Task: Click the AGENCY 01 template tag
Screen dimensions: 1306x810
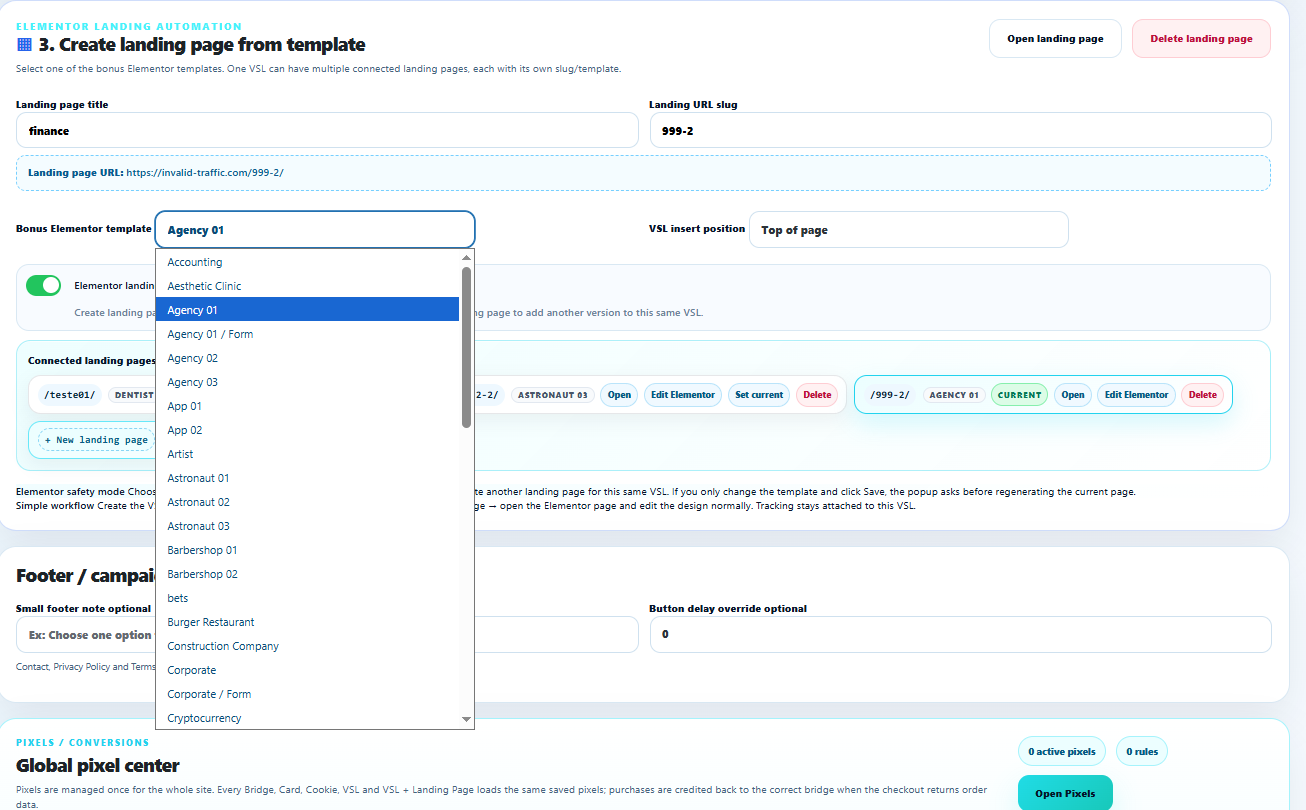Action: [x=954, y=395]
